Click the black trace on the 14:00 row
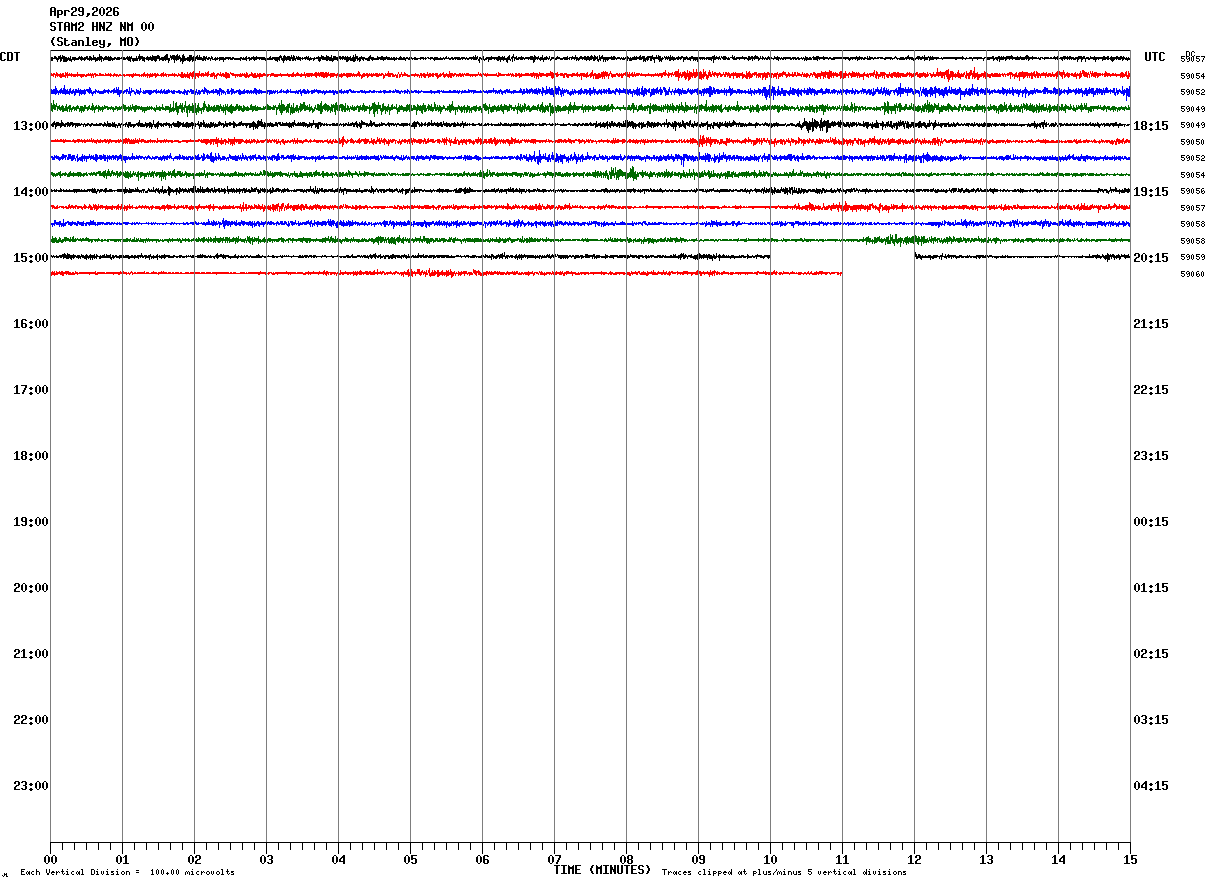The image size is (1210, 886). pos(590,190)
